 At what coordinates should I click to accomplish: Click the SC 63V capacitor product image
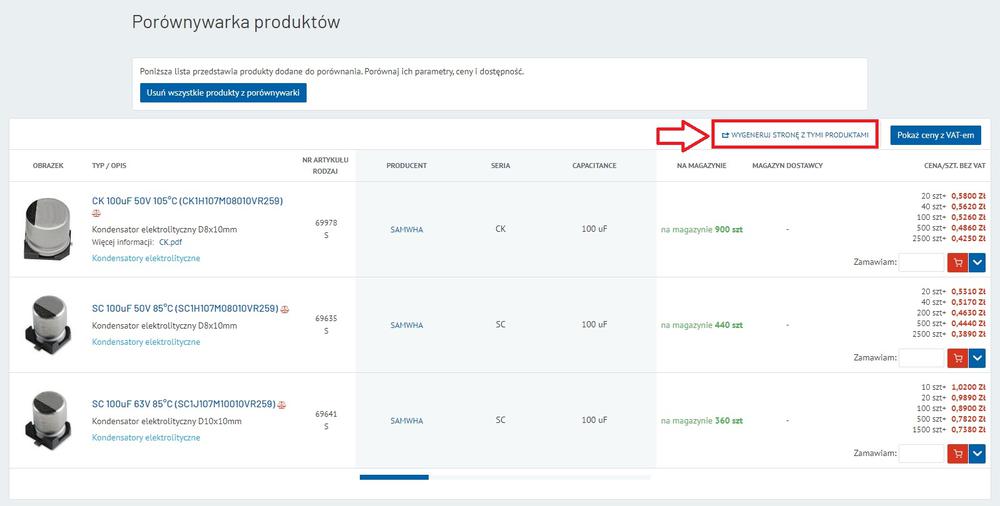point(48,421)
